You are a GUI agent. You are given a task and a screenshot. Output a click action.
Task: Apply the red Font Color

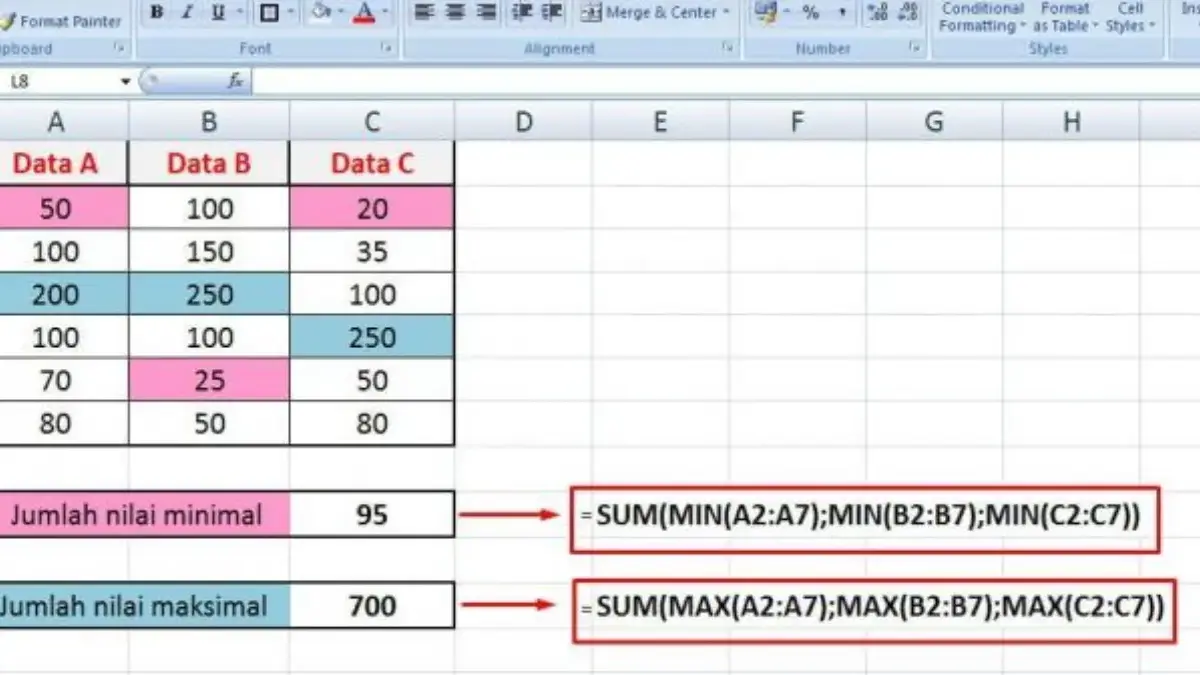364,12
